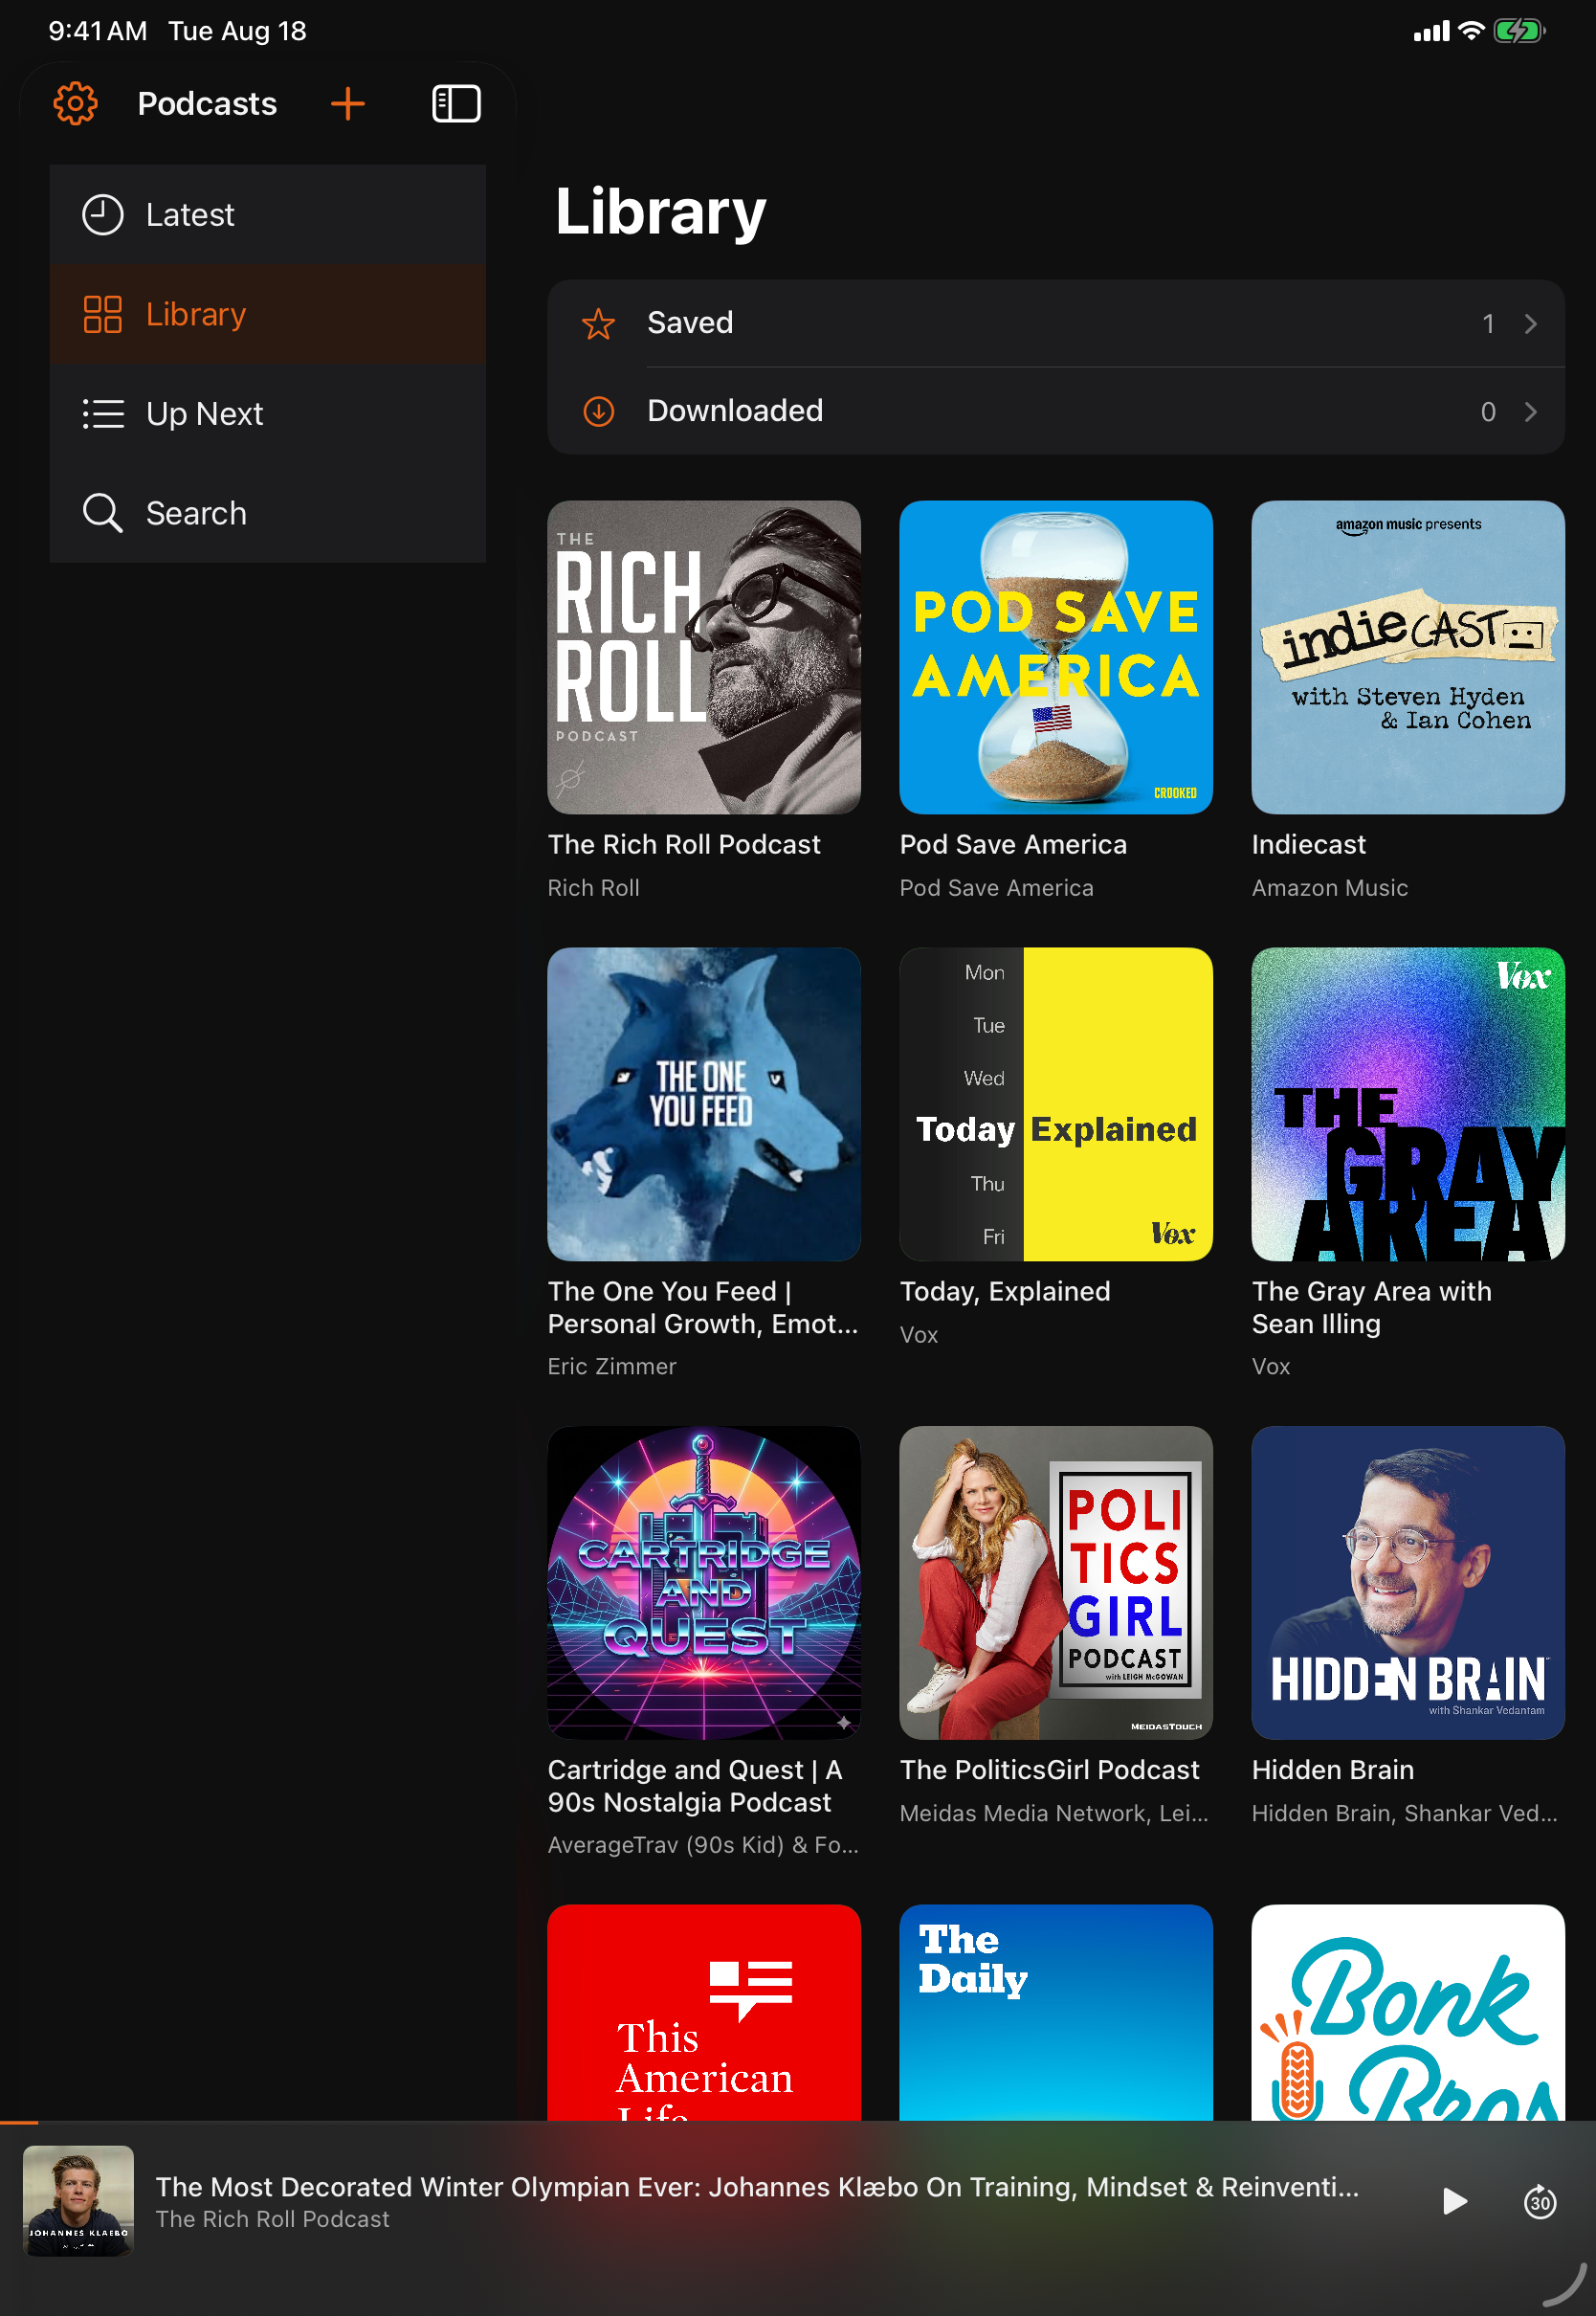Open the Up Next sidebar item
1596x2316 pixels.
tap(267, 413)
